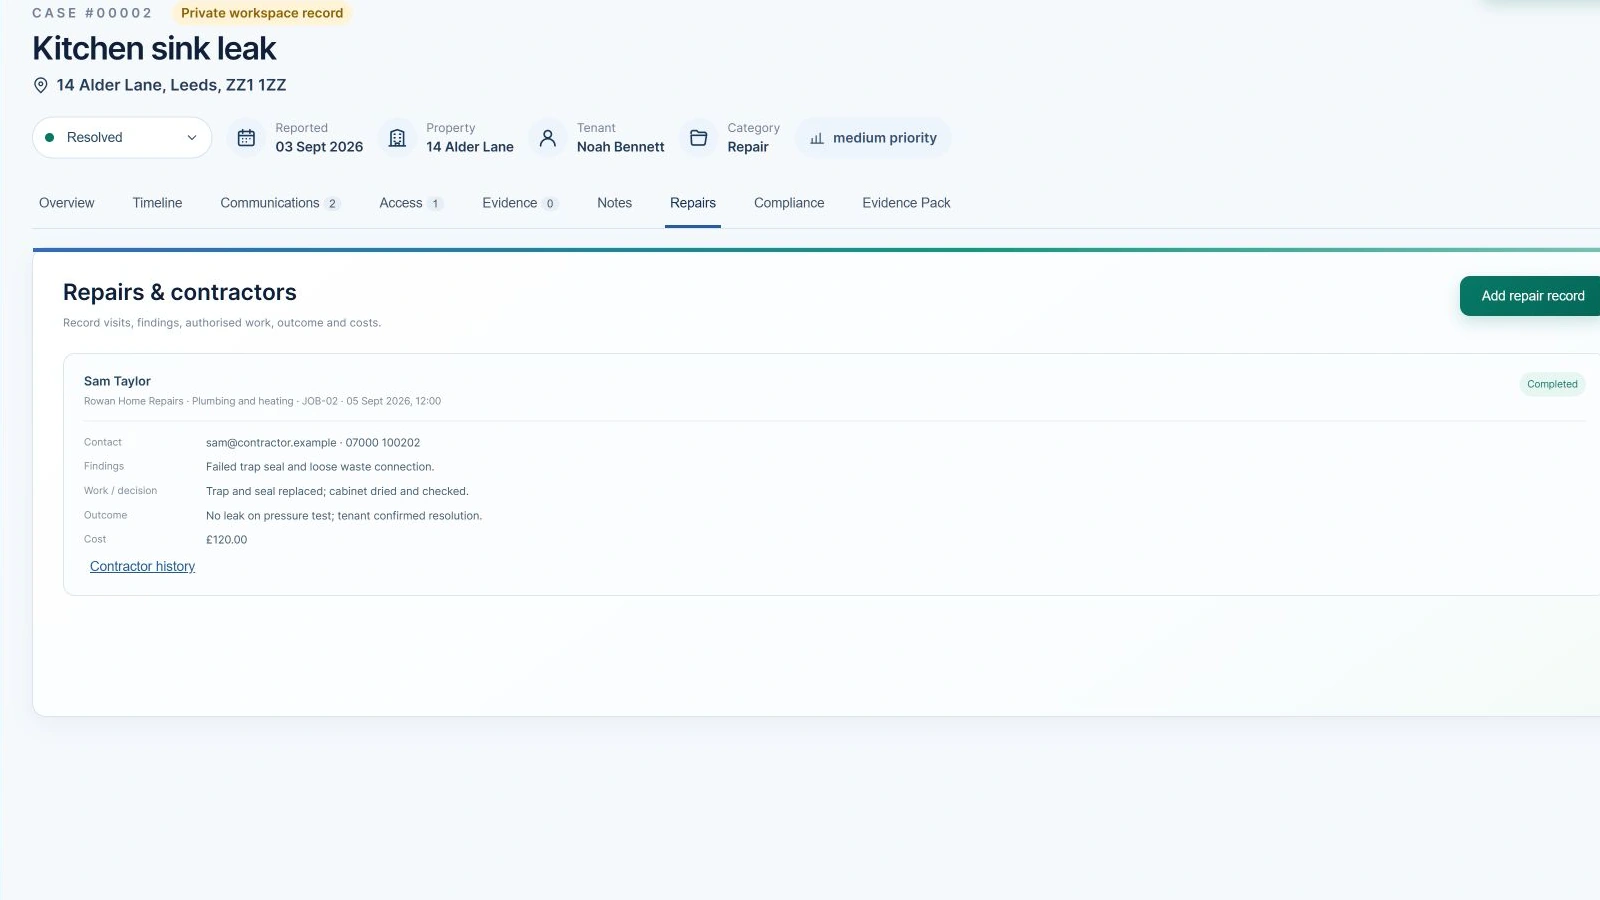Click the Repair category value

pos(748,147)
